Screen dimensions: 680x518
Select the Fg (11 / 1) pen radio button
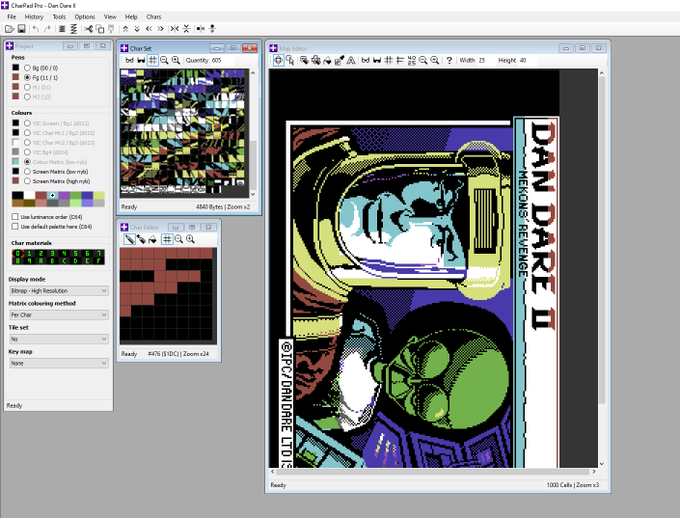(27, 78)
